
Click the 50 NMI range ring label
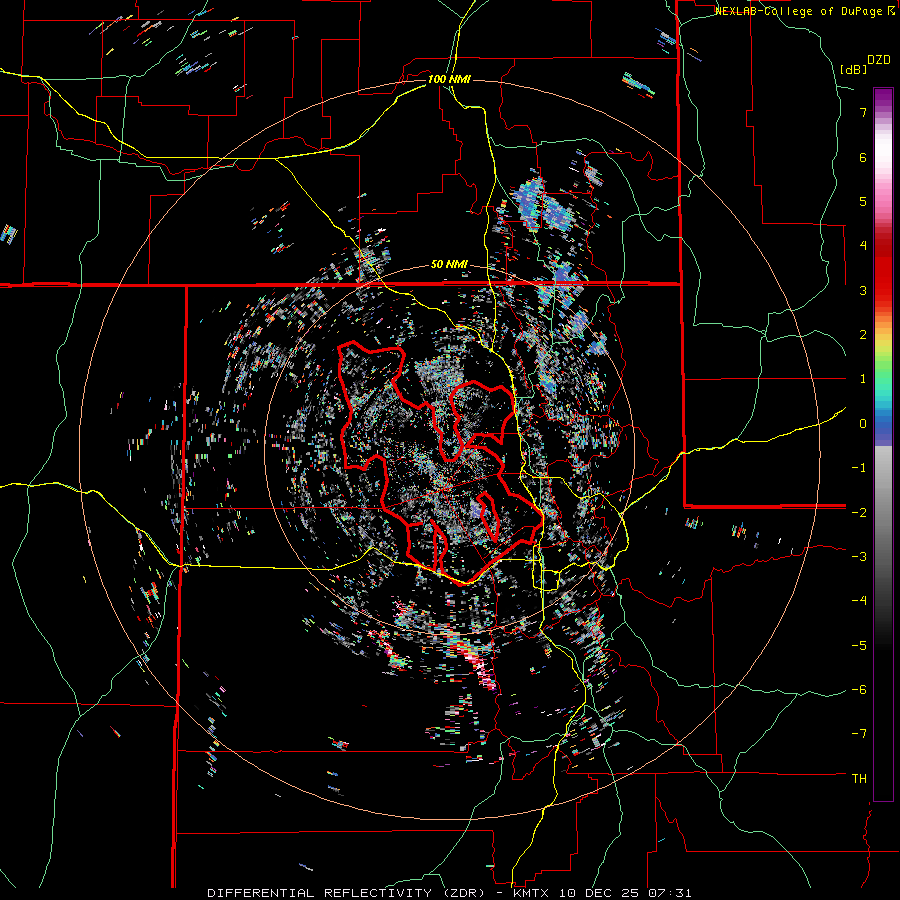pyautogui.click(x=449, y=265)
